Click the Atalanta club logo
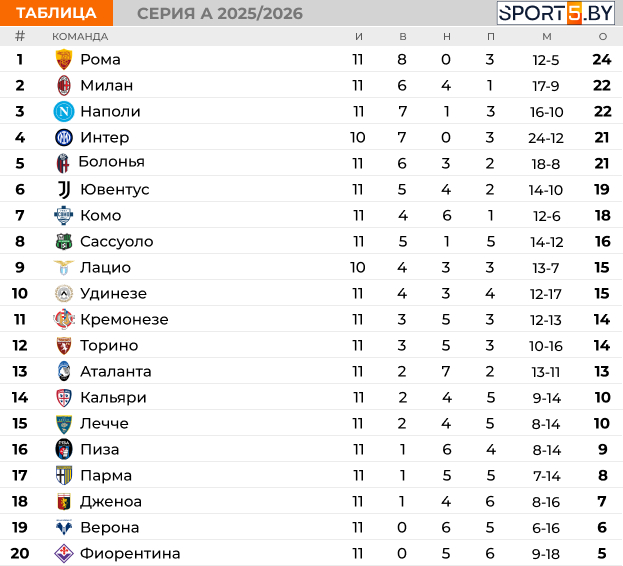Screen dimensions: 623x566 click(x=64, y=371)
